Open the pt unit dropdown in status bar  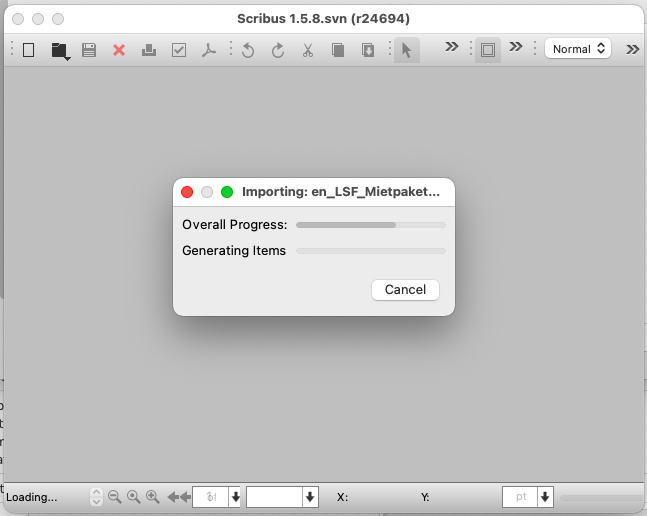point(545,496)
